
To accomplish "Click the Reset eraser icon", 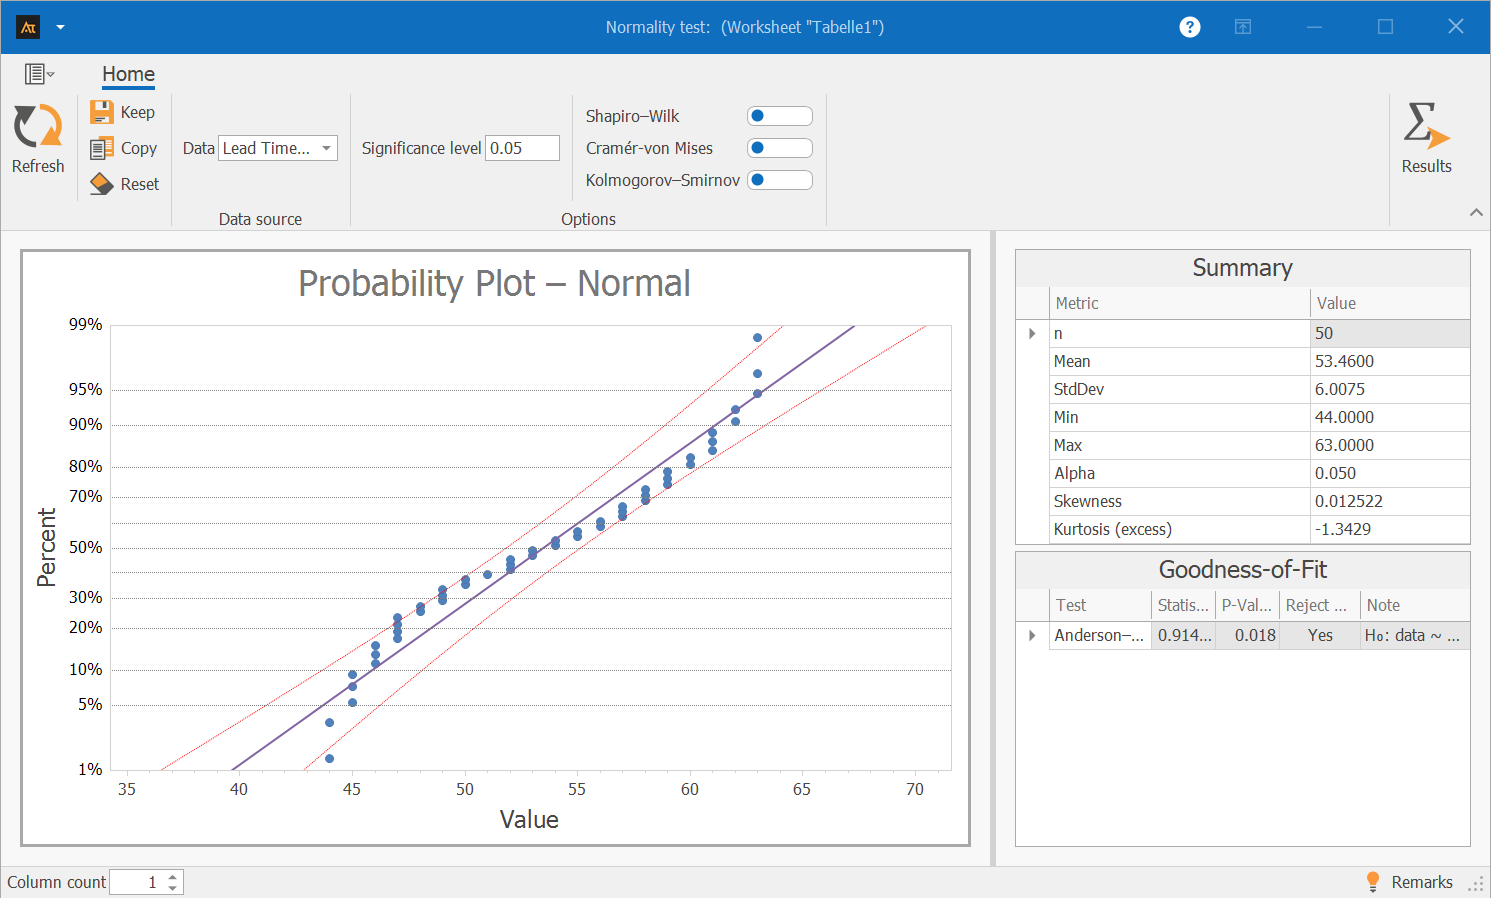I will [x=102, y=184].
